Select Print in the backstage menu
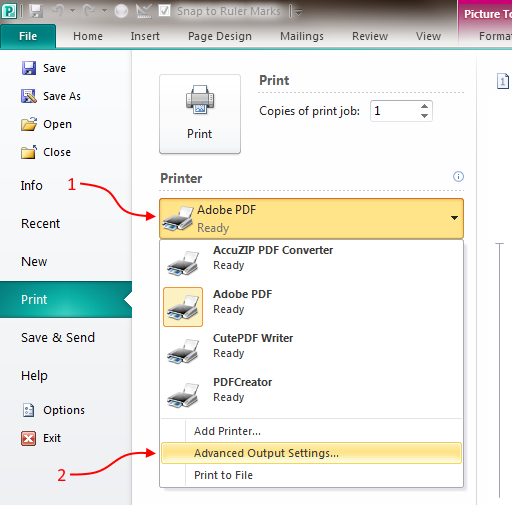This screenshot has width=512, height=505. click(66, 299)
